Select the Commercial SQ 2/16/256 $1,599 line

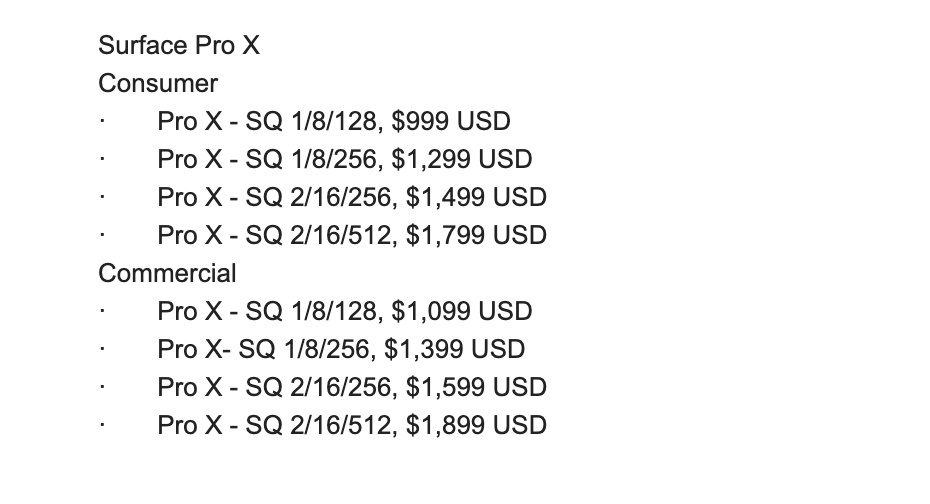[x=352, y=387]
